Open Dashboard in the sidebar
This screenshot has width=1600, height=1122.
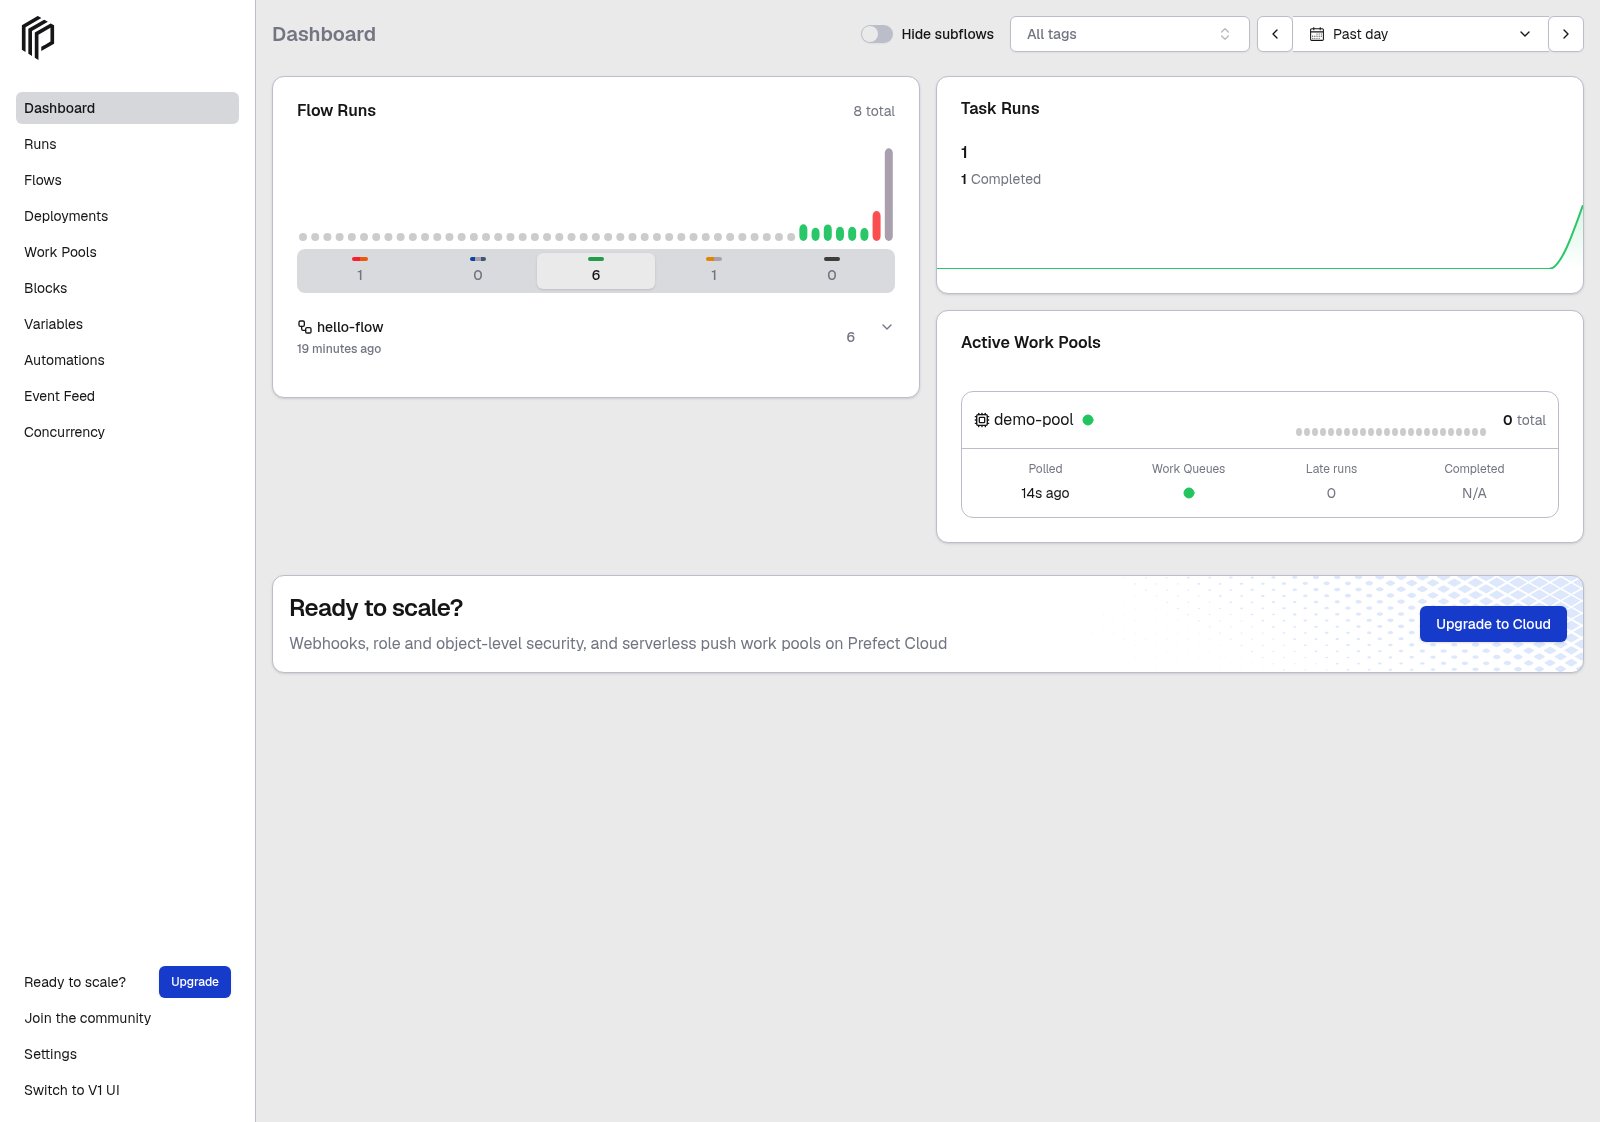point(127,108)
